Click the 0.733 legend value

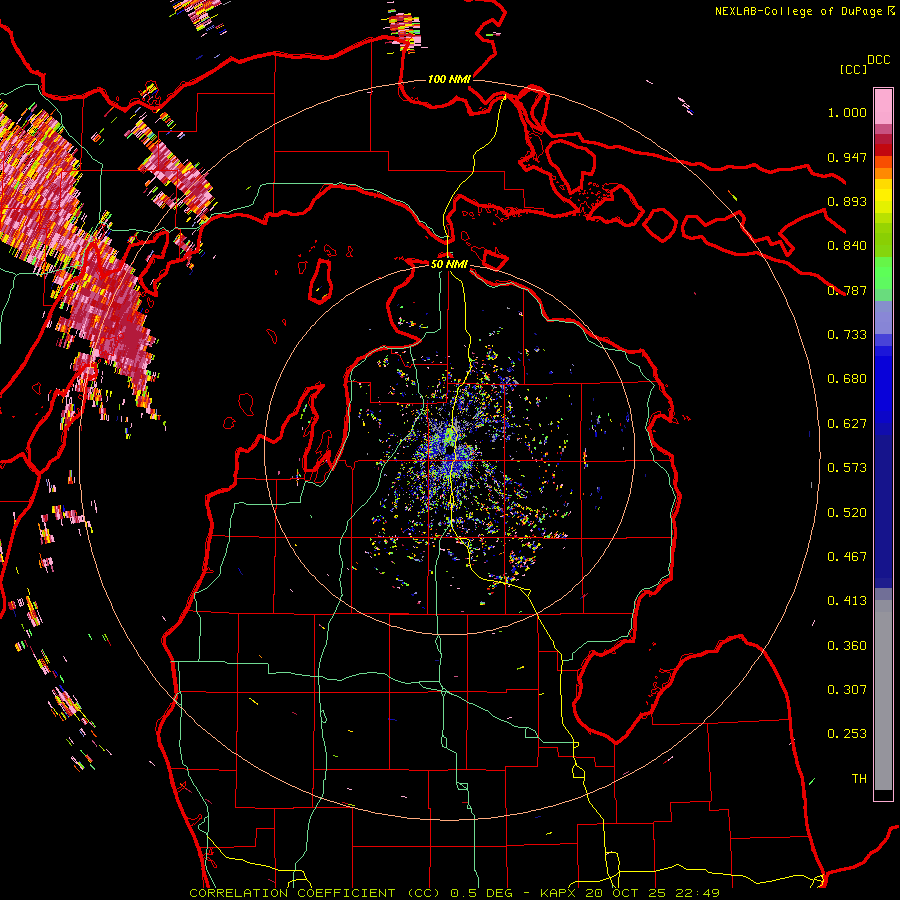(847, 335)
